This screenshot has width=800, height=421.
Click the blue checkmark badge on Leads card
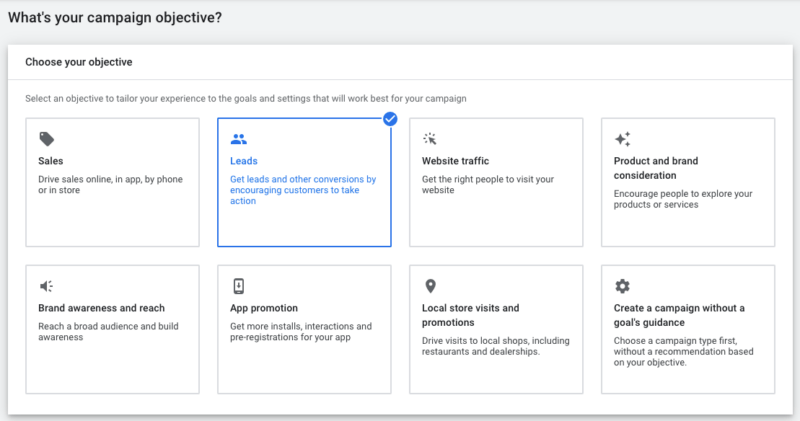click(390, 119)
